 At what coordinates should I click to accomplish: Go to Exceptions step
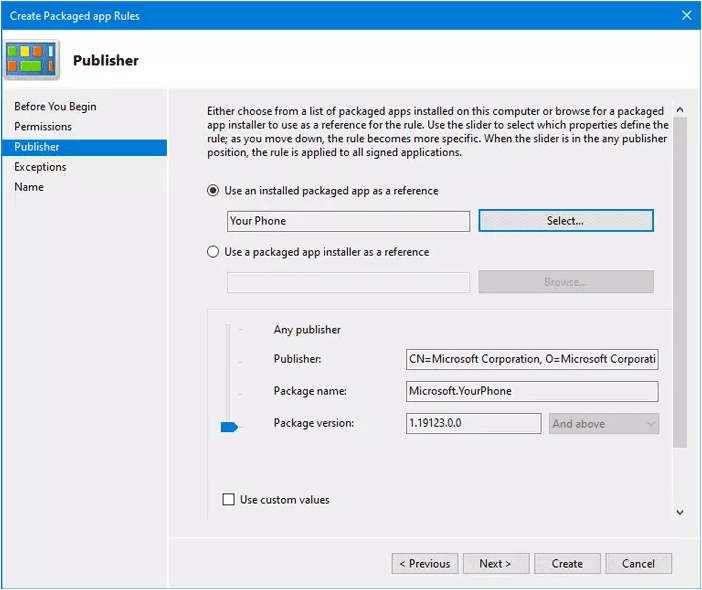40,167
